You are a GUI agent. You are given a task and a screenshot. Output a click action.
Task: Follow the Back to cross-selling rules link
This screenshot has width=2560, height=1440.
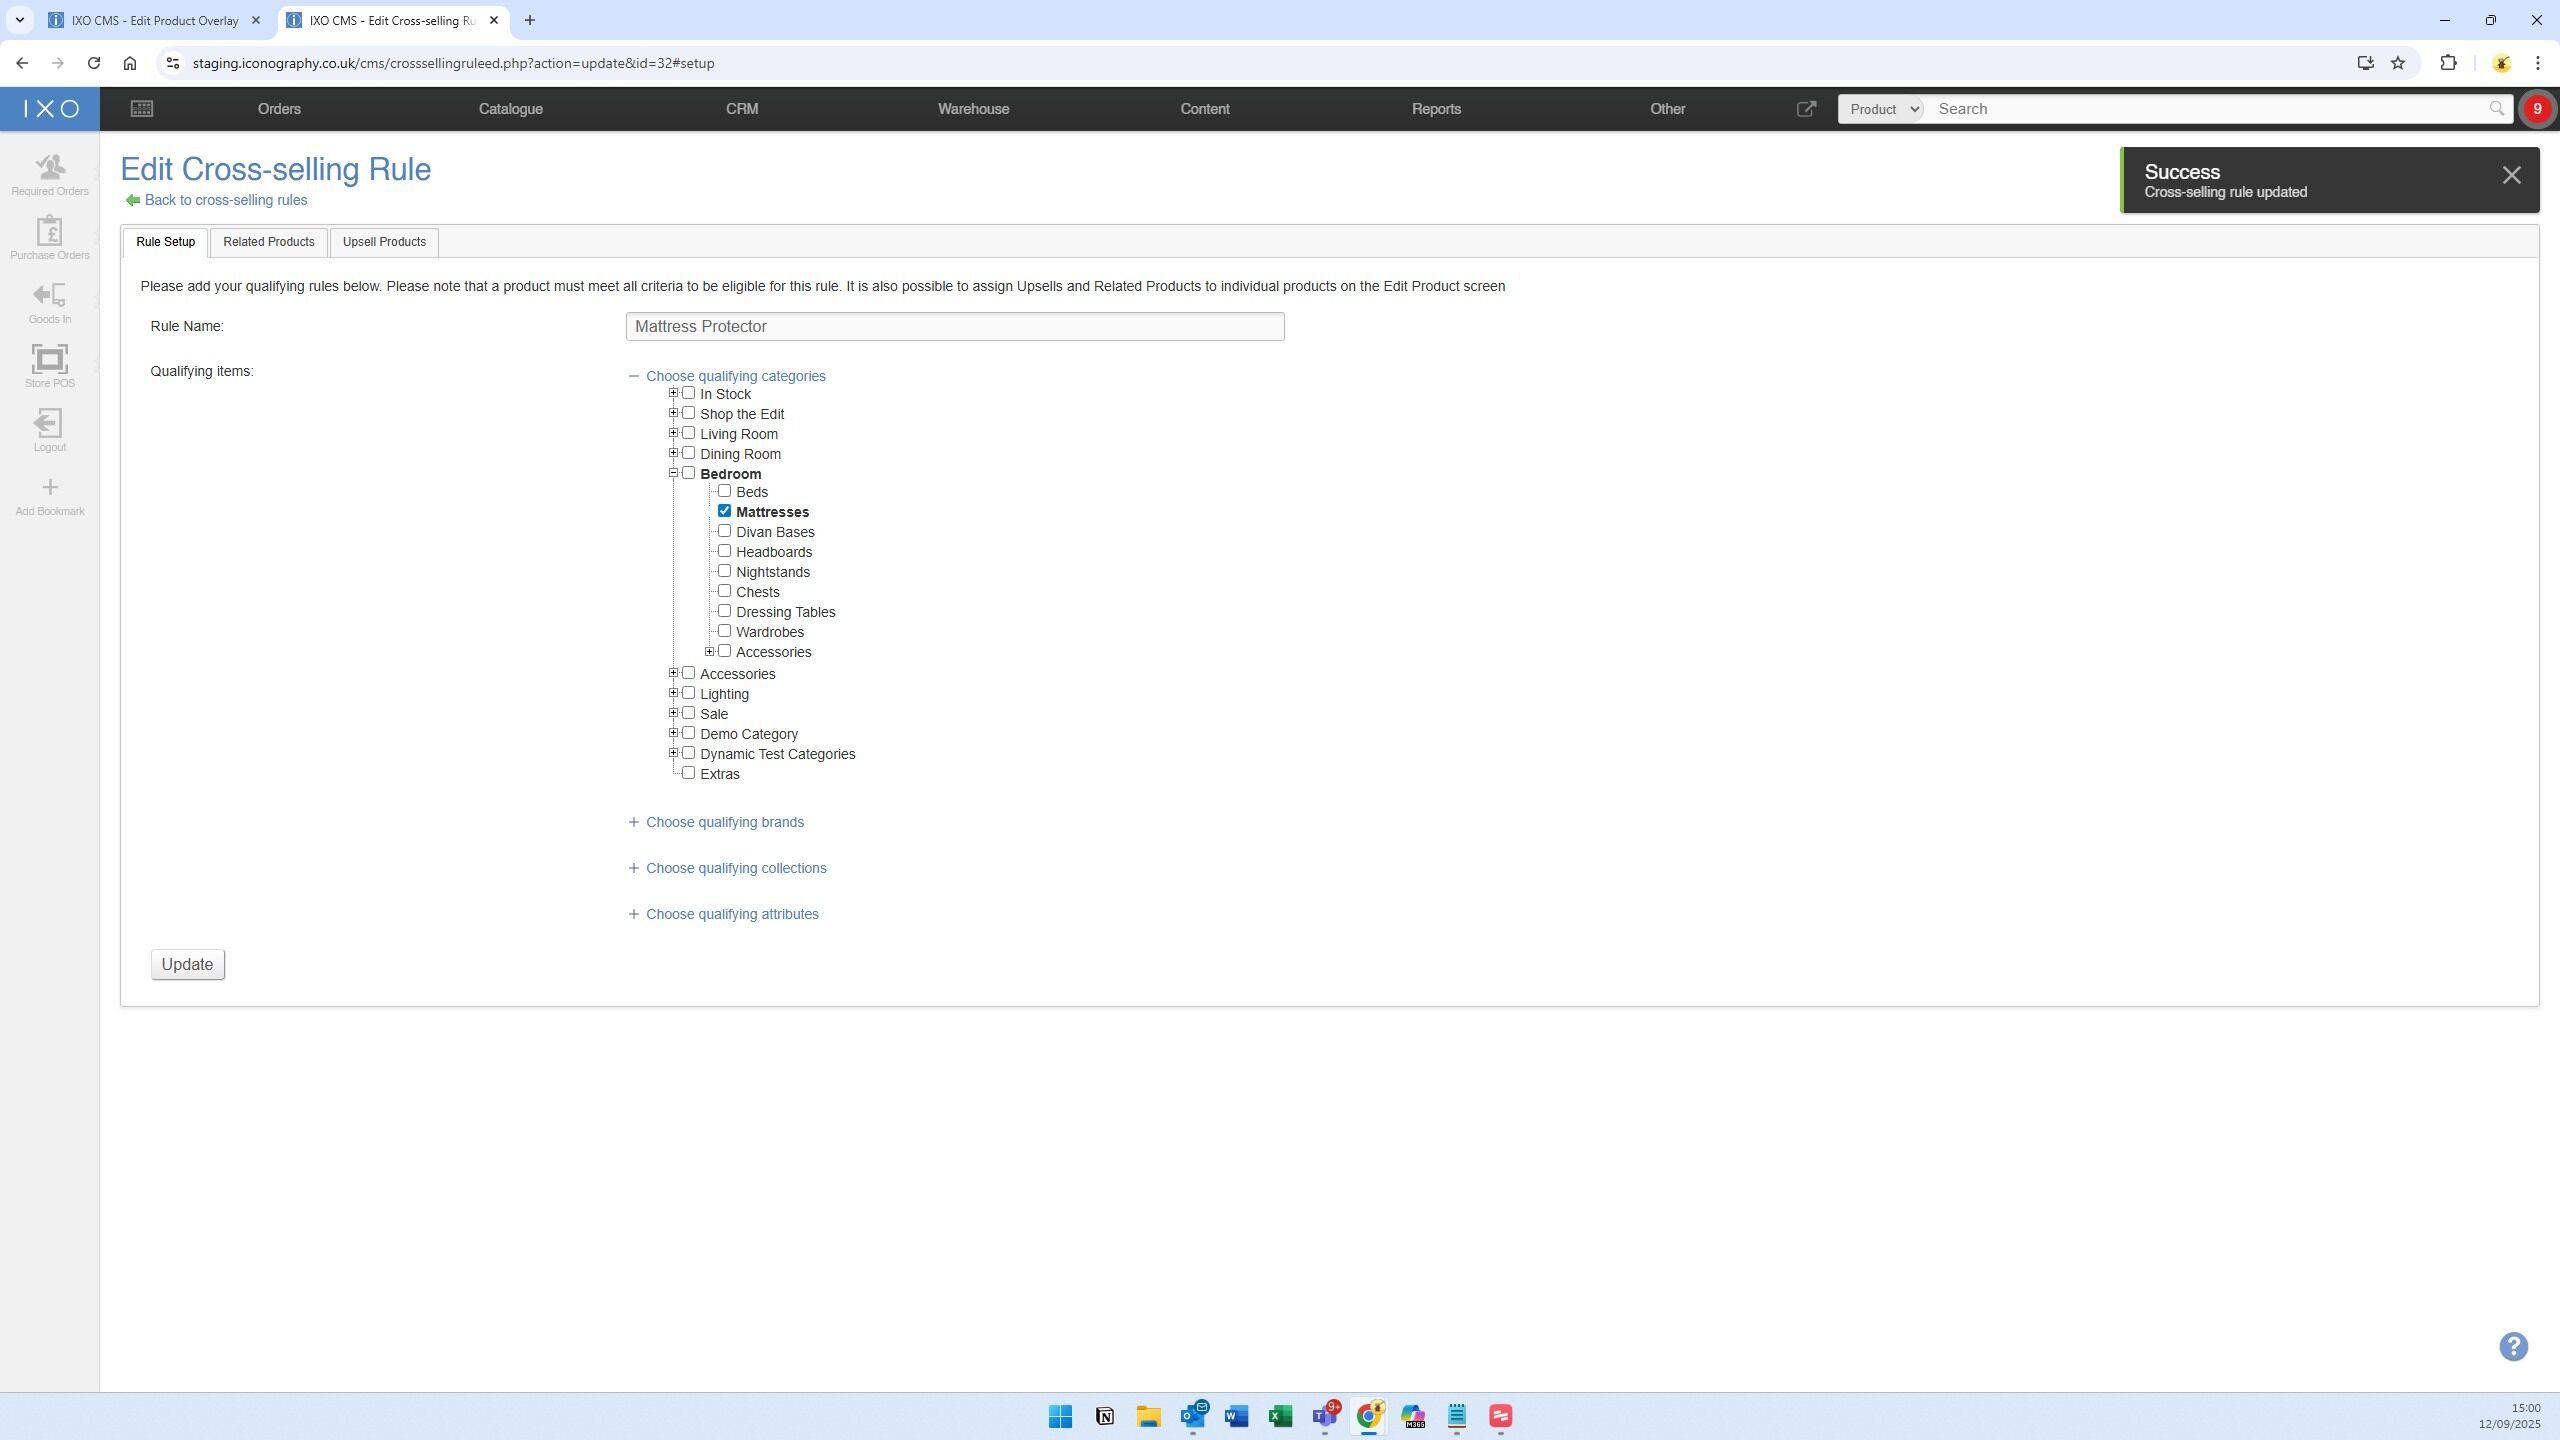point(225,200)
